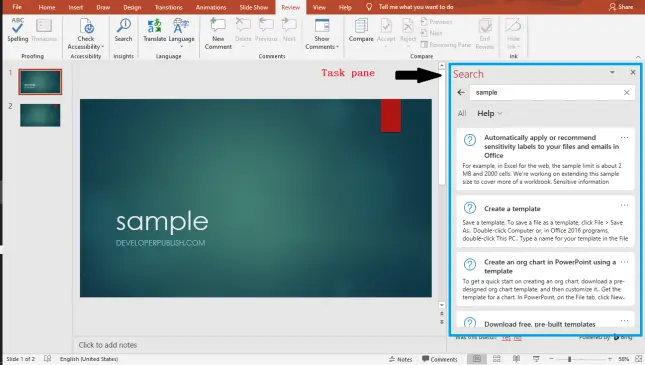
Task: Open the Thesaurus tool
Action: pos(44,30)
